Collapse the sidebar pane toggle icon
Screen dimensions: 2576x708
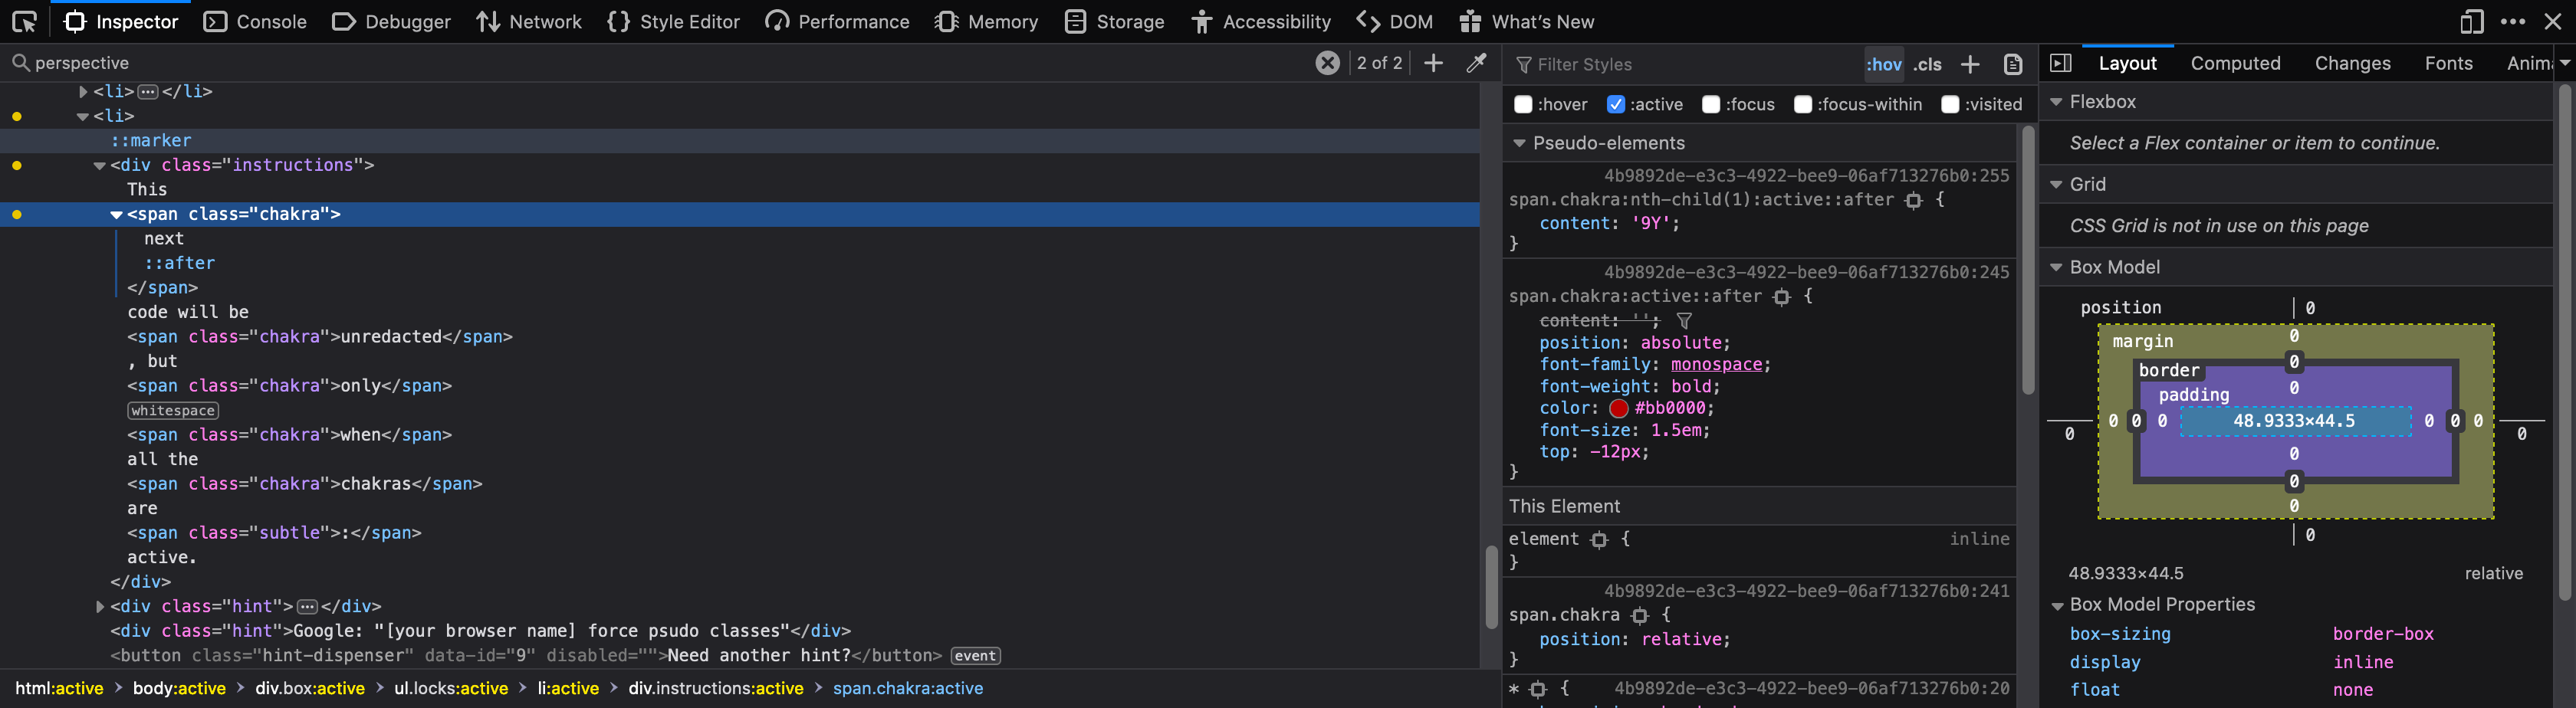coord(2060,63)
